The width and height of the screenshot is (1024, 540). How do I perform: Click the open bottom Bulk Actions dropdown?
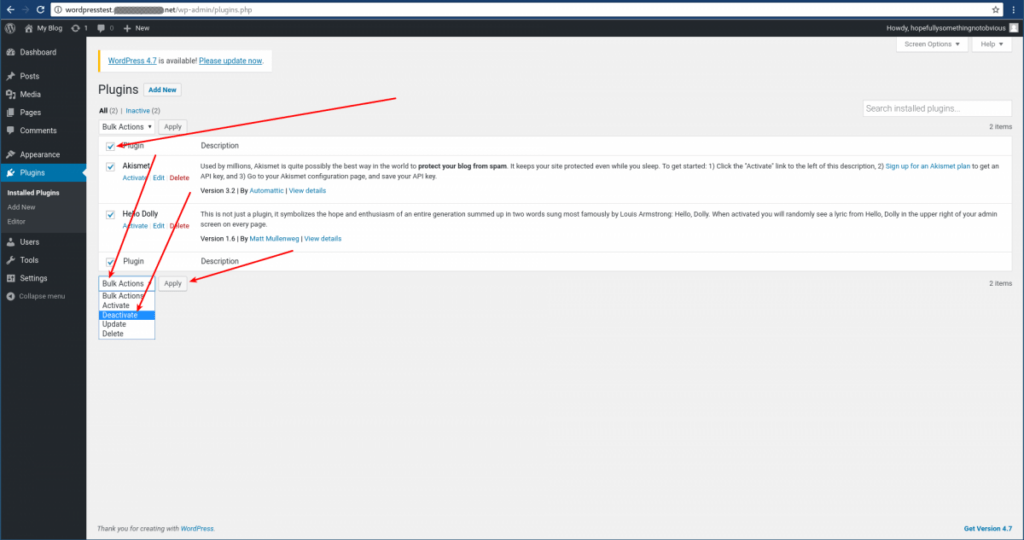[x=127, y=283]
